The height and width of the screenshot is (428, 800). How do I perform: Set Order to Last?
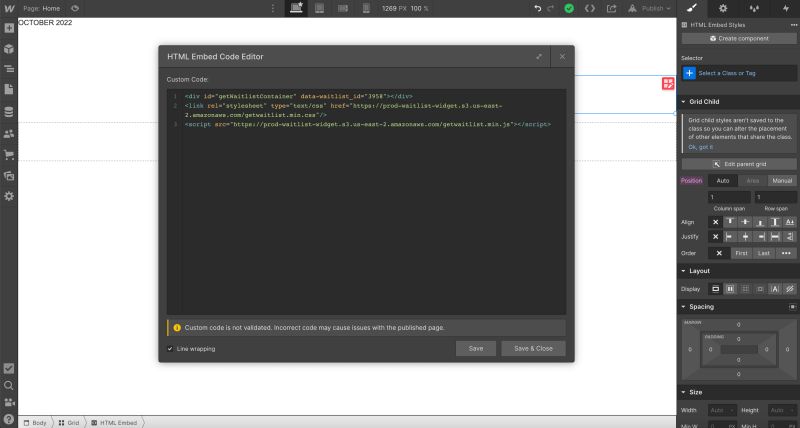pyautogui.click(x=764, y=254)
